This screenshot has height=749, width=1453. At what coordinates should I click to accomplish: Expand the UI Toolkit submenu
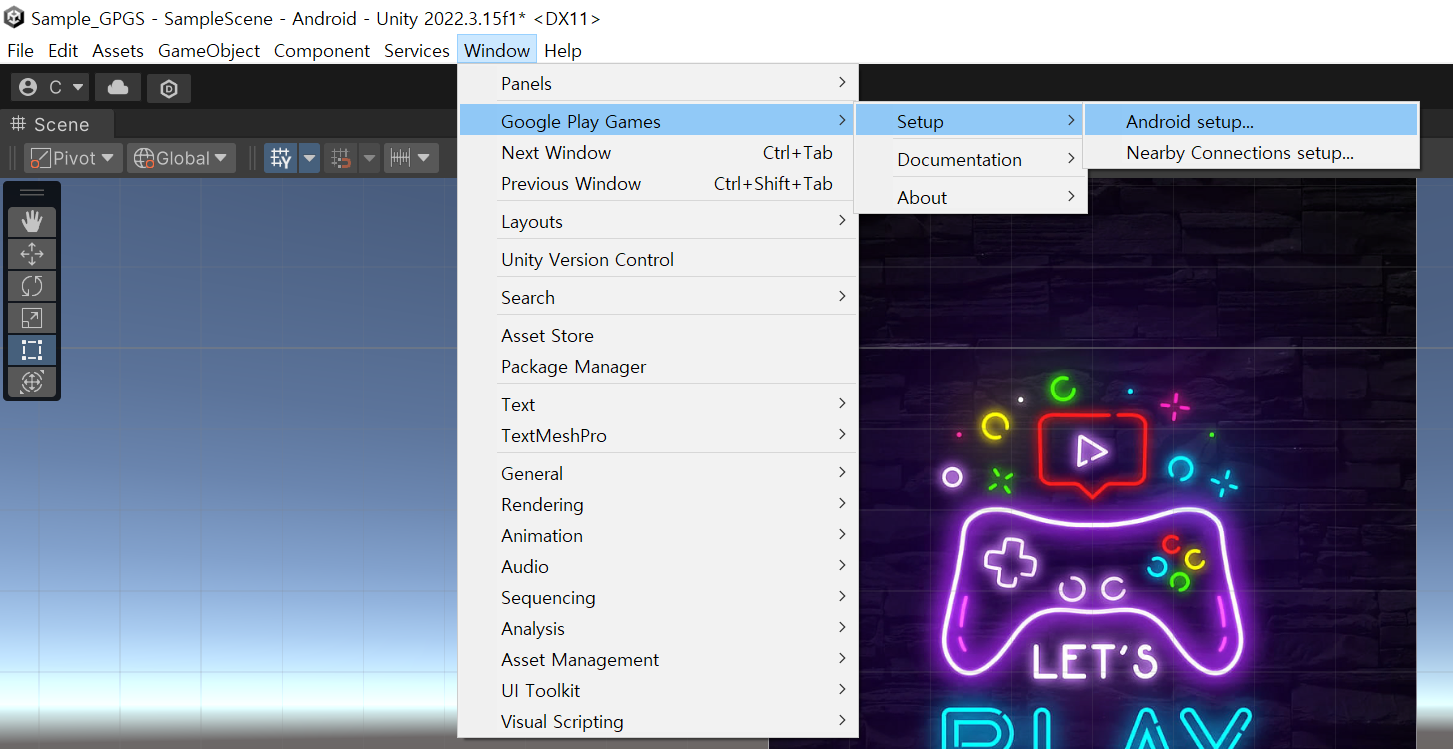658,690
